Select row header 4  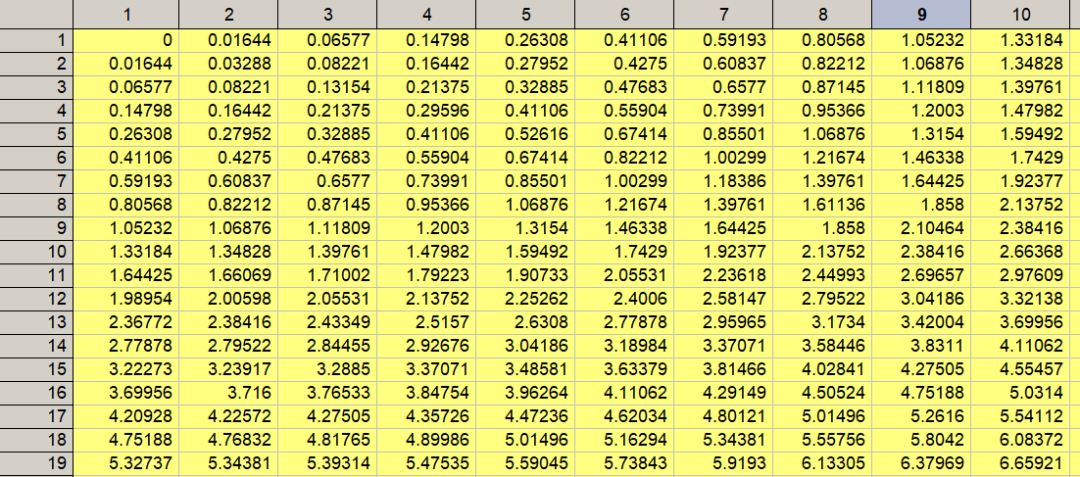point(37,111)
